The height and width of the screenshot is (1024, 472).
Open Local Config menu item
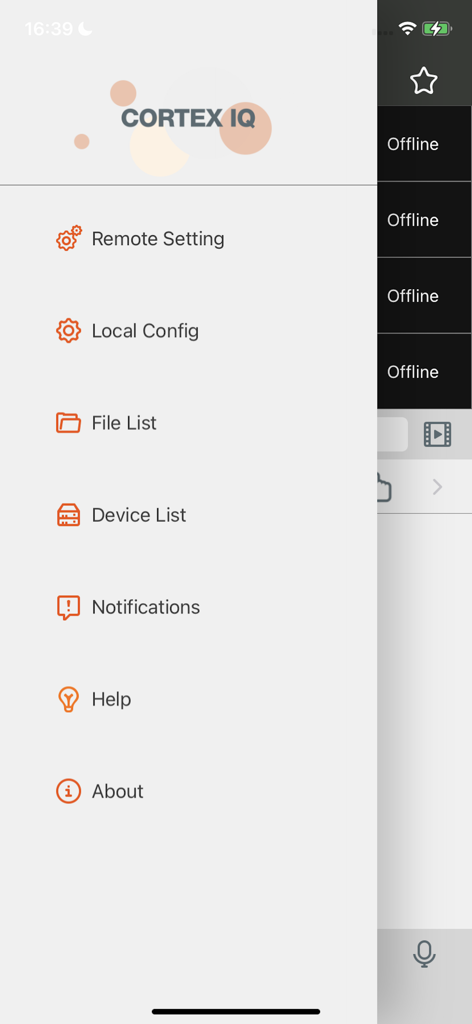click(x=188, y=331)
